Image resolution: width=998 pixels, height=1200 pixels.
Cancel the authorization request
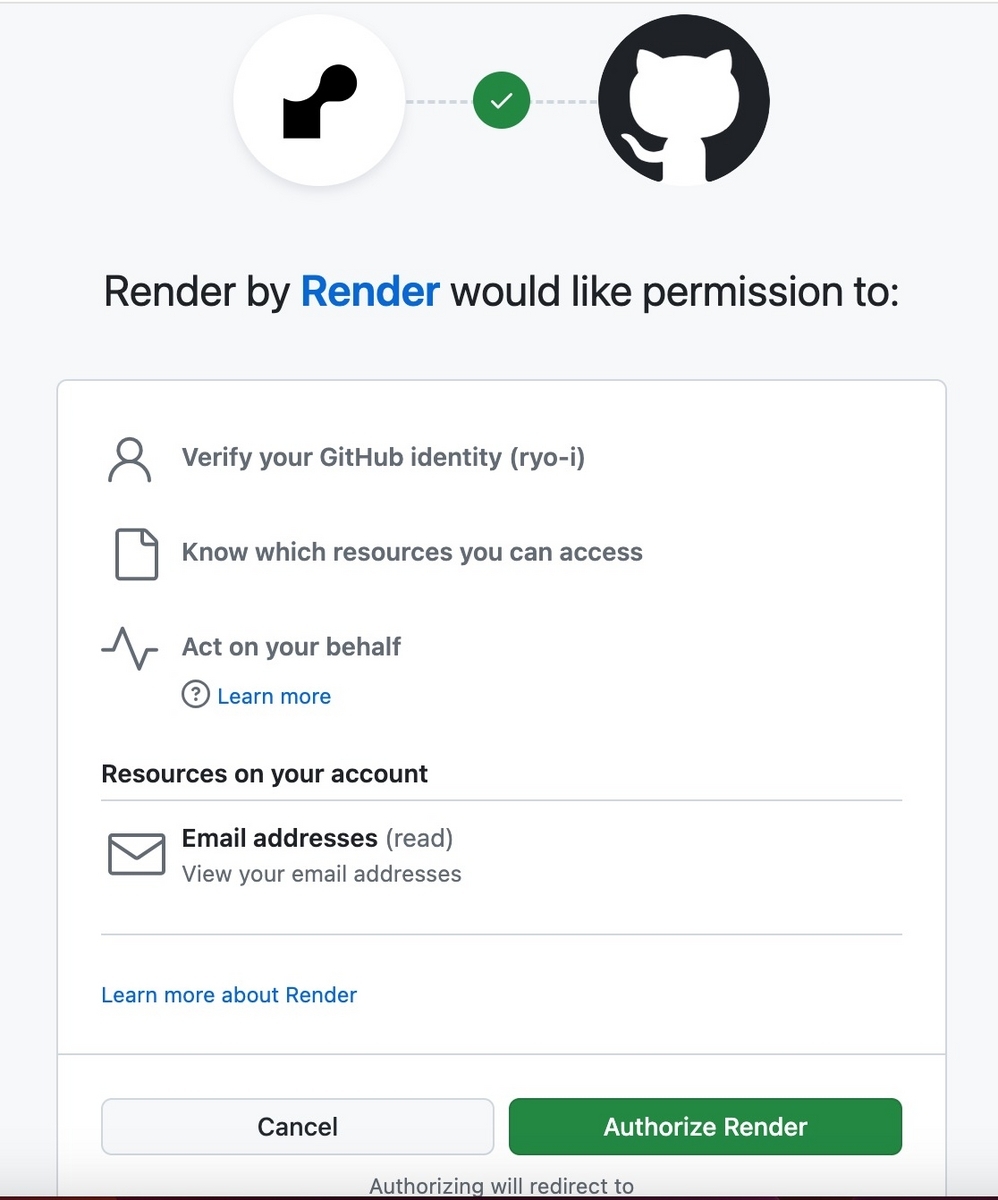(298, 1127)
